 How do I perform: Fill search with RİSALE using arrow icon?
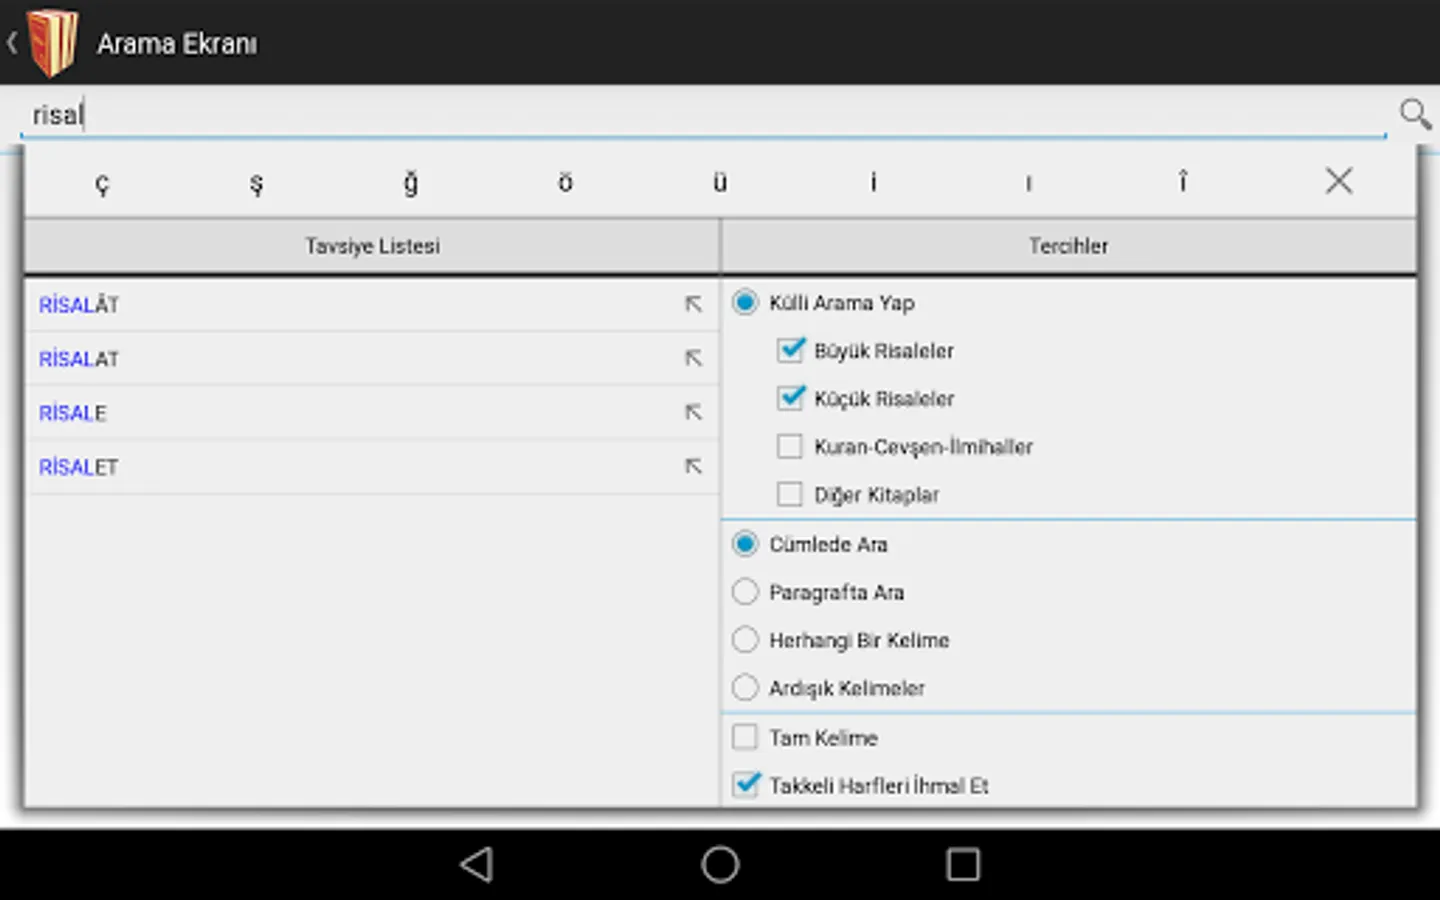(x=693, y=412)
